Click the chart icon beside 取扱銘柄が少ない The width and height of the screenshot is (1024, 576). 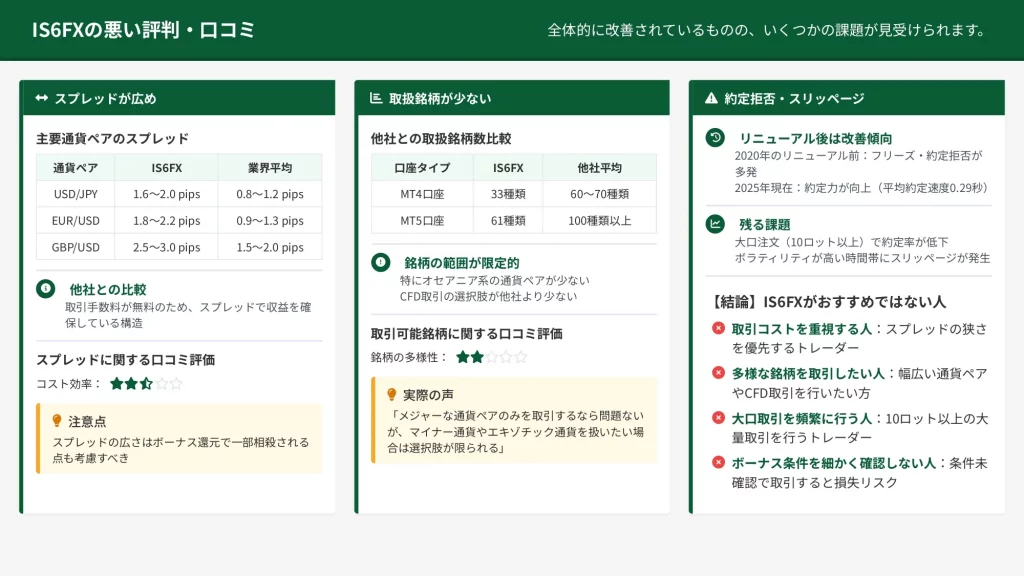click(x=376, y=98)
